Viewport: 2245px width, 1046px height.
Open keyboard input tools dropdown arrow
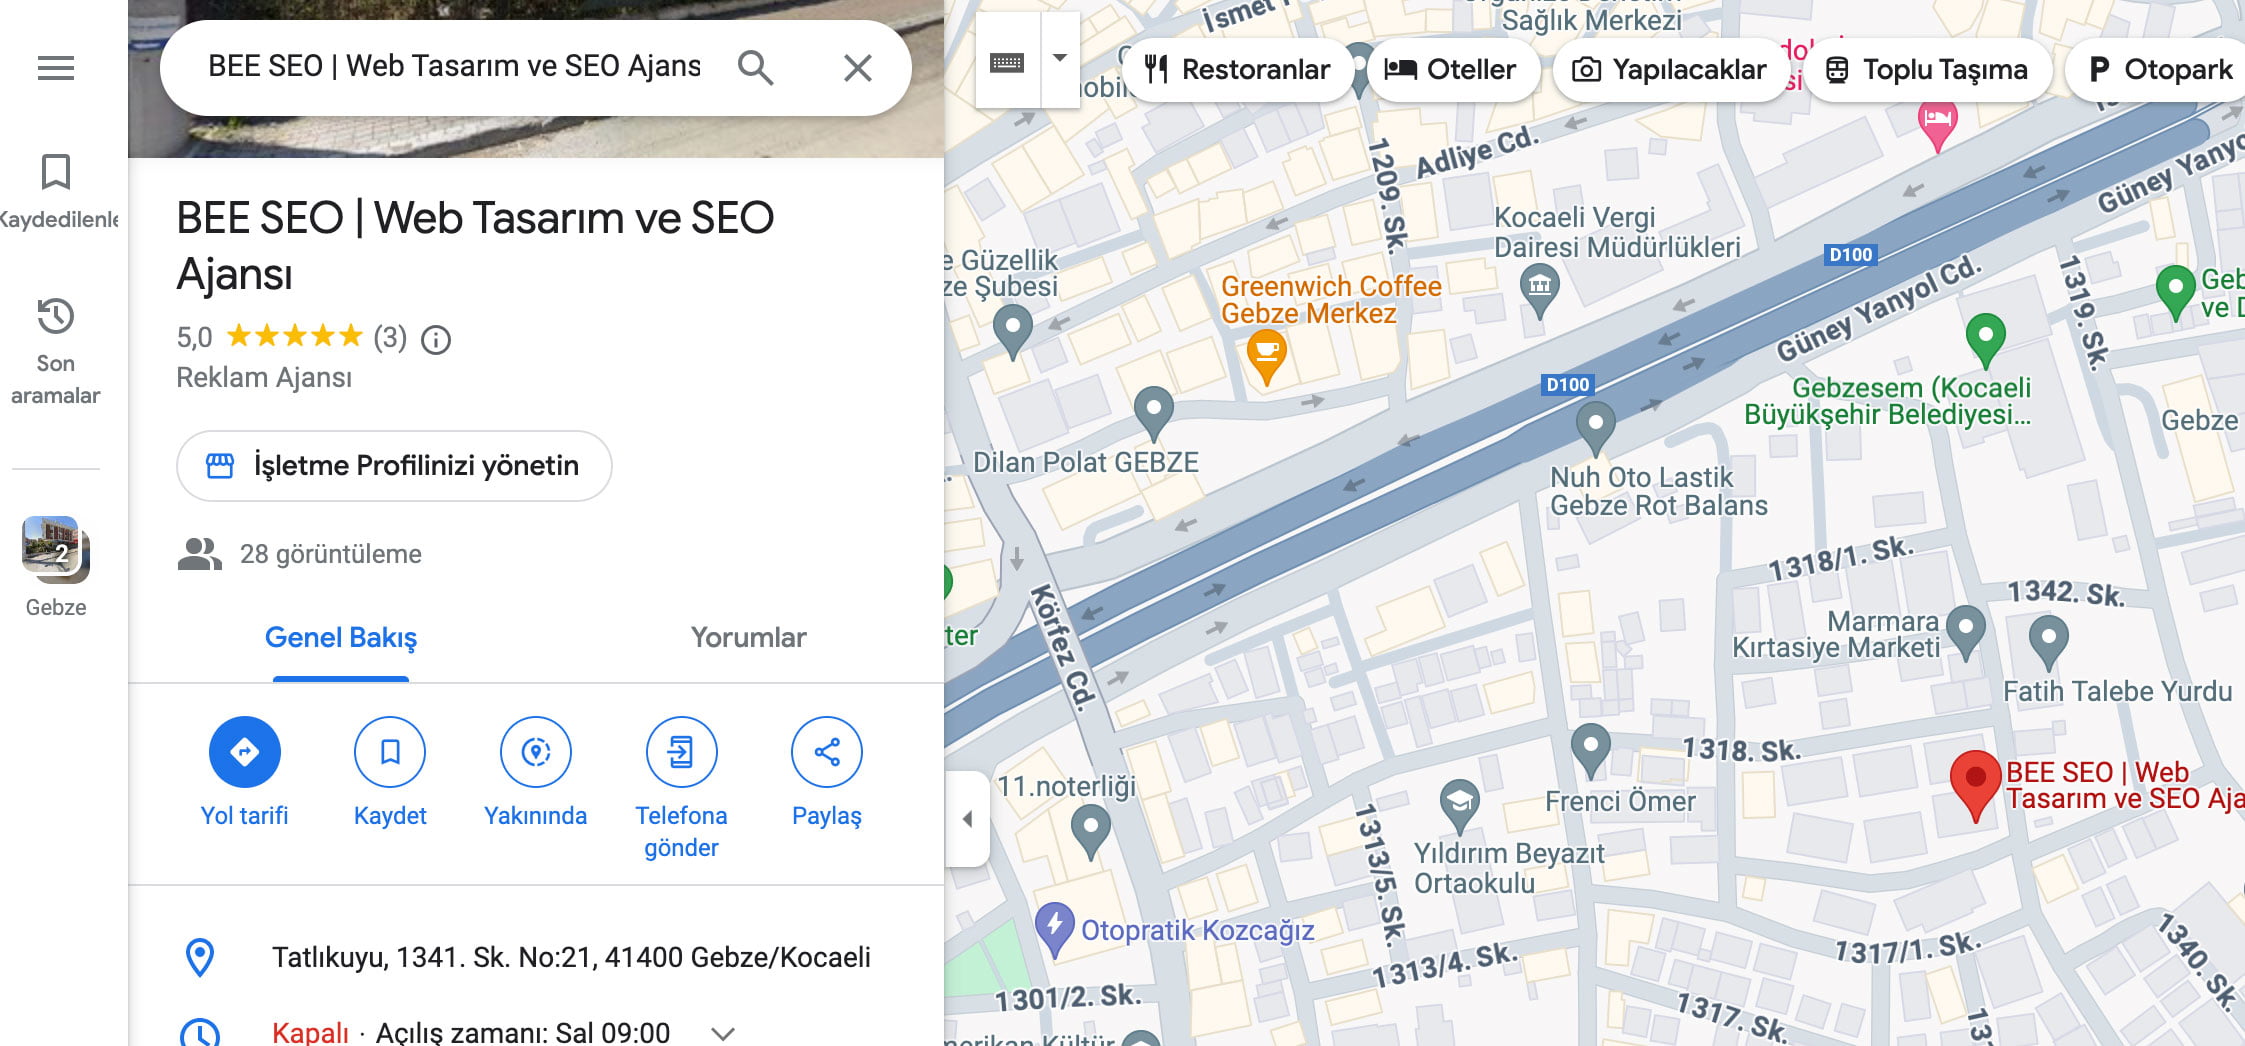click(1060, 60)
